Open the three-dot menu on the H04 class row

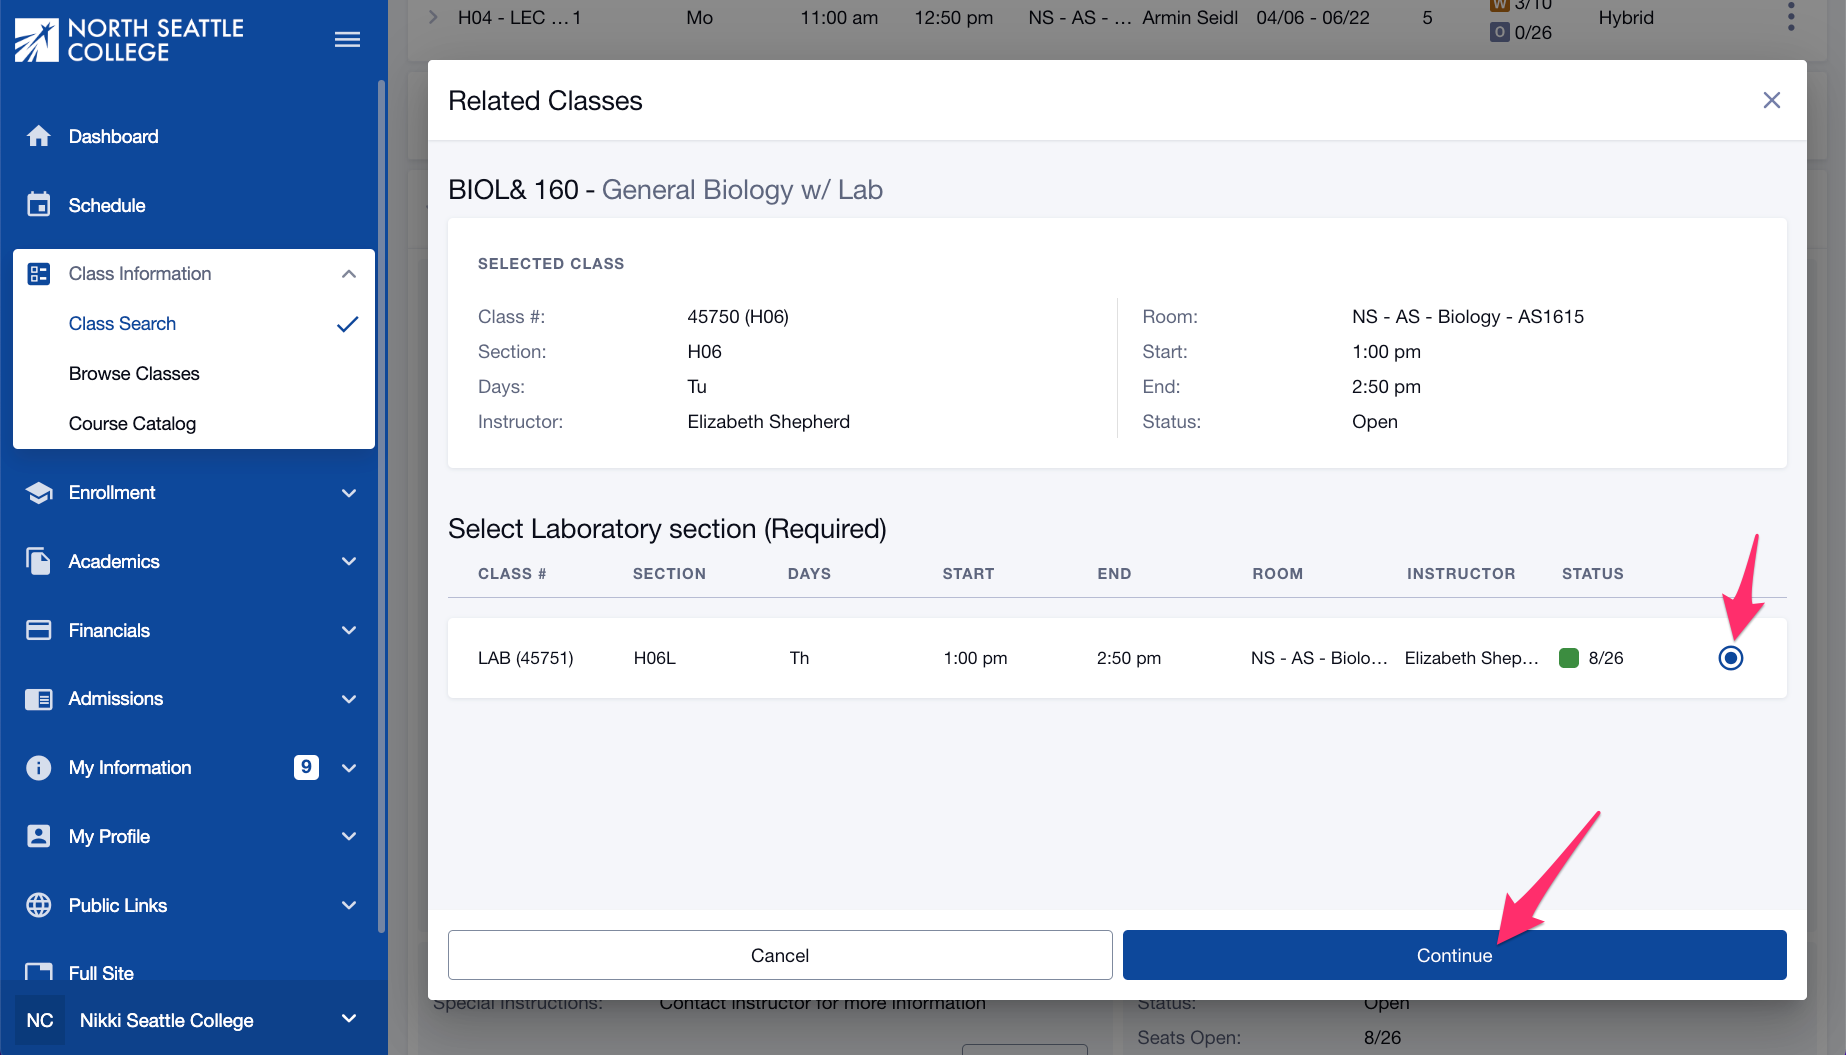pos(1790,17)
